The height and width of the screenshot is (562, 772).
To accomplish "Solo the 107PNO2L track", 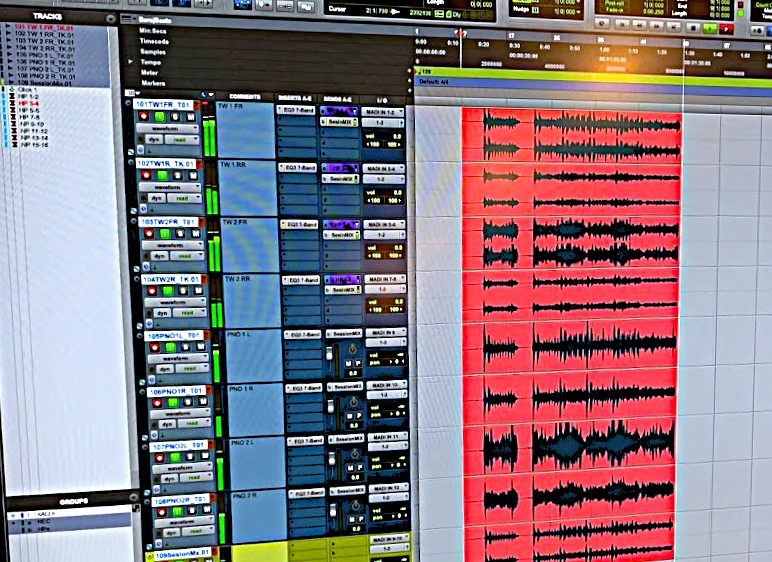I will [188, 457].
